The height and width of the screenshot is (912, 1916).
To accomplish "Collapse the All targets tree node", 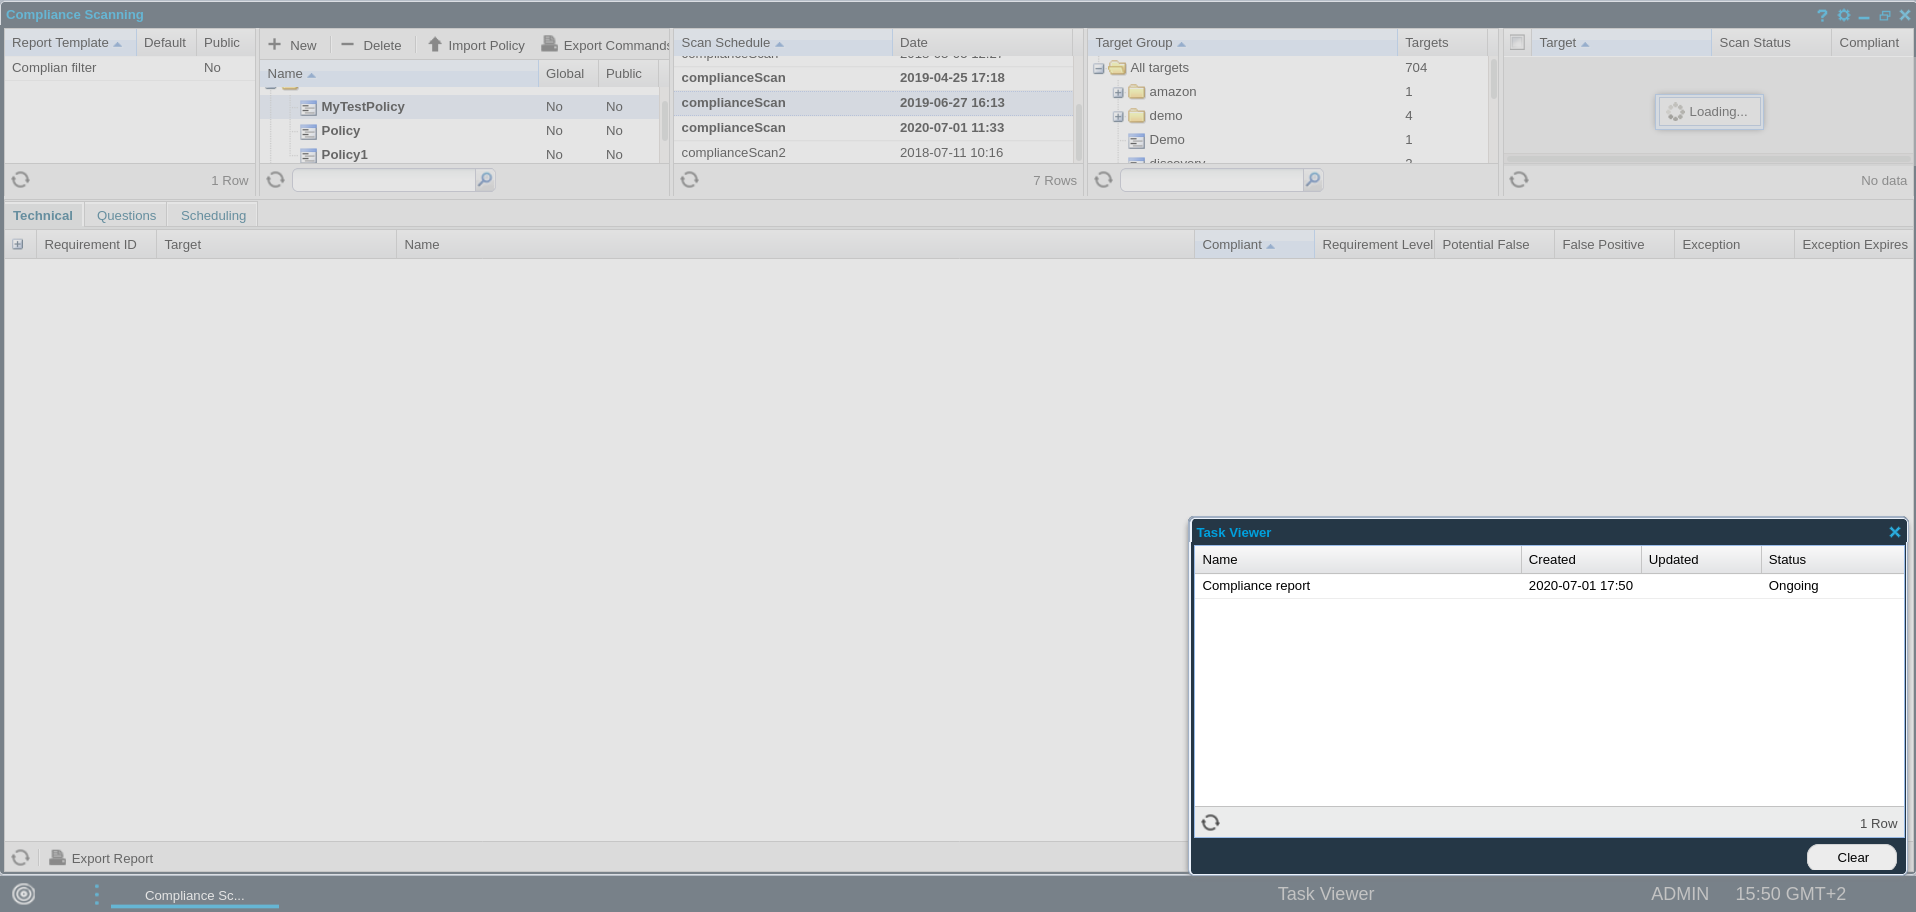I will 1098,68.
